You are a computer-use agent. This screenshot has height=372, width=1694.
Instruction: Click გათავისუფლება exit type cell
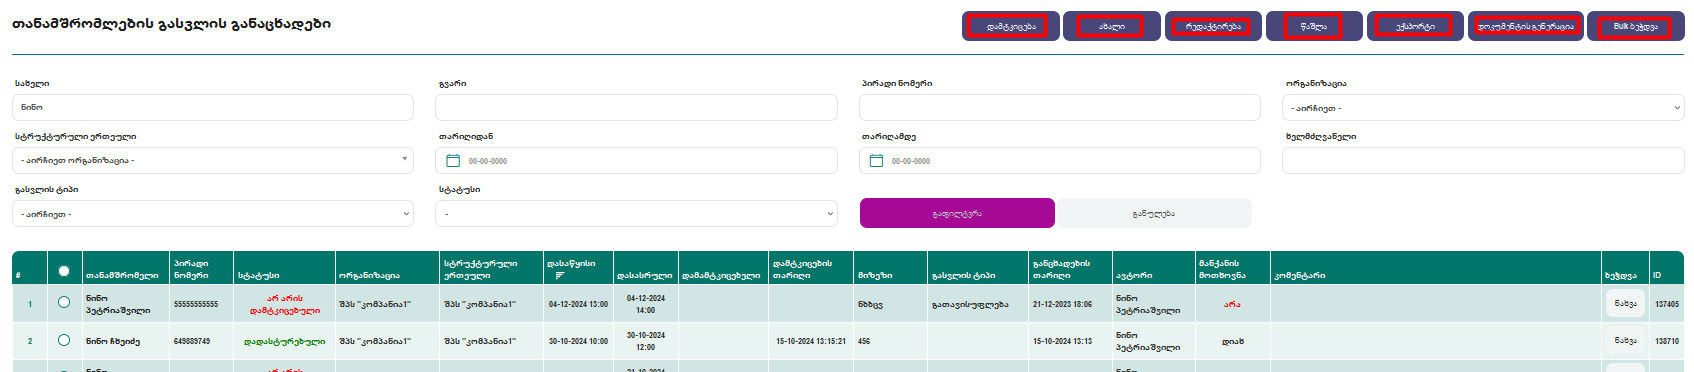coord(970,304)
